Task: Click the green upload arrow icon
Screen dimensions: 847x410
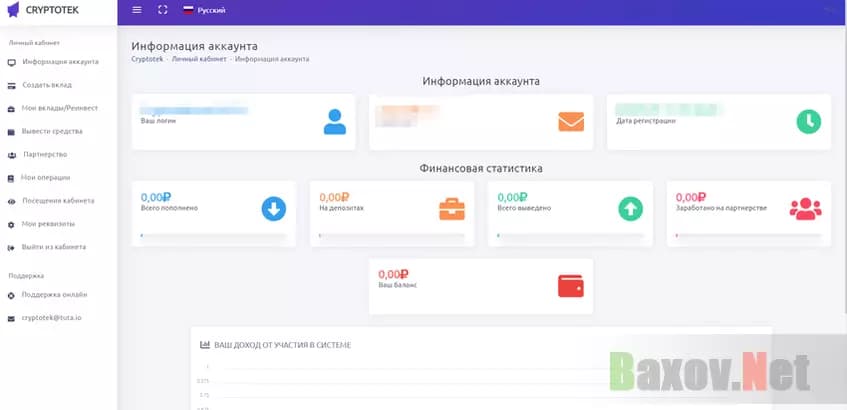Action: [630, 209]
